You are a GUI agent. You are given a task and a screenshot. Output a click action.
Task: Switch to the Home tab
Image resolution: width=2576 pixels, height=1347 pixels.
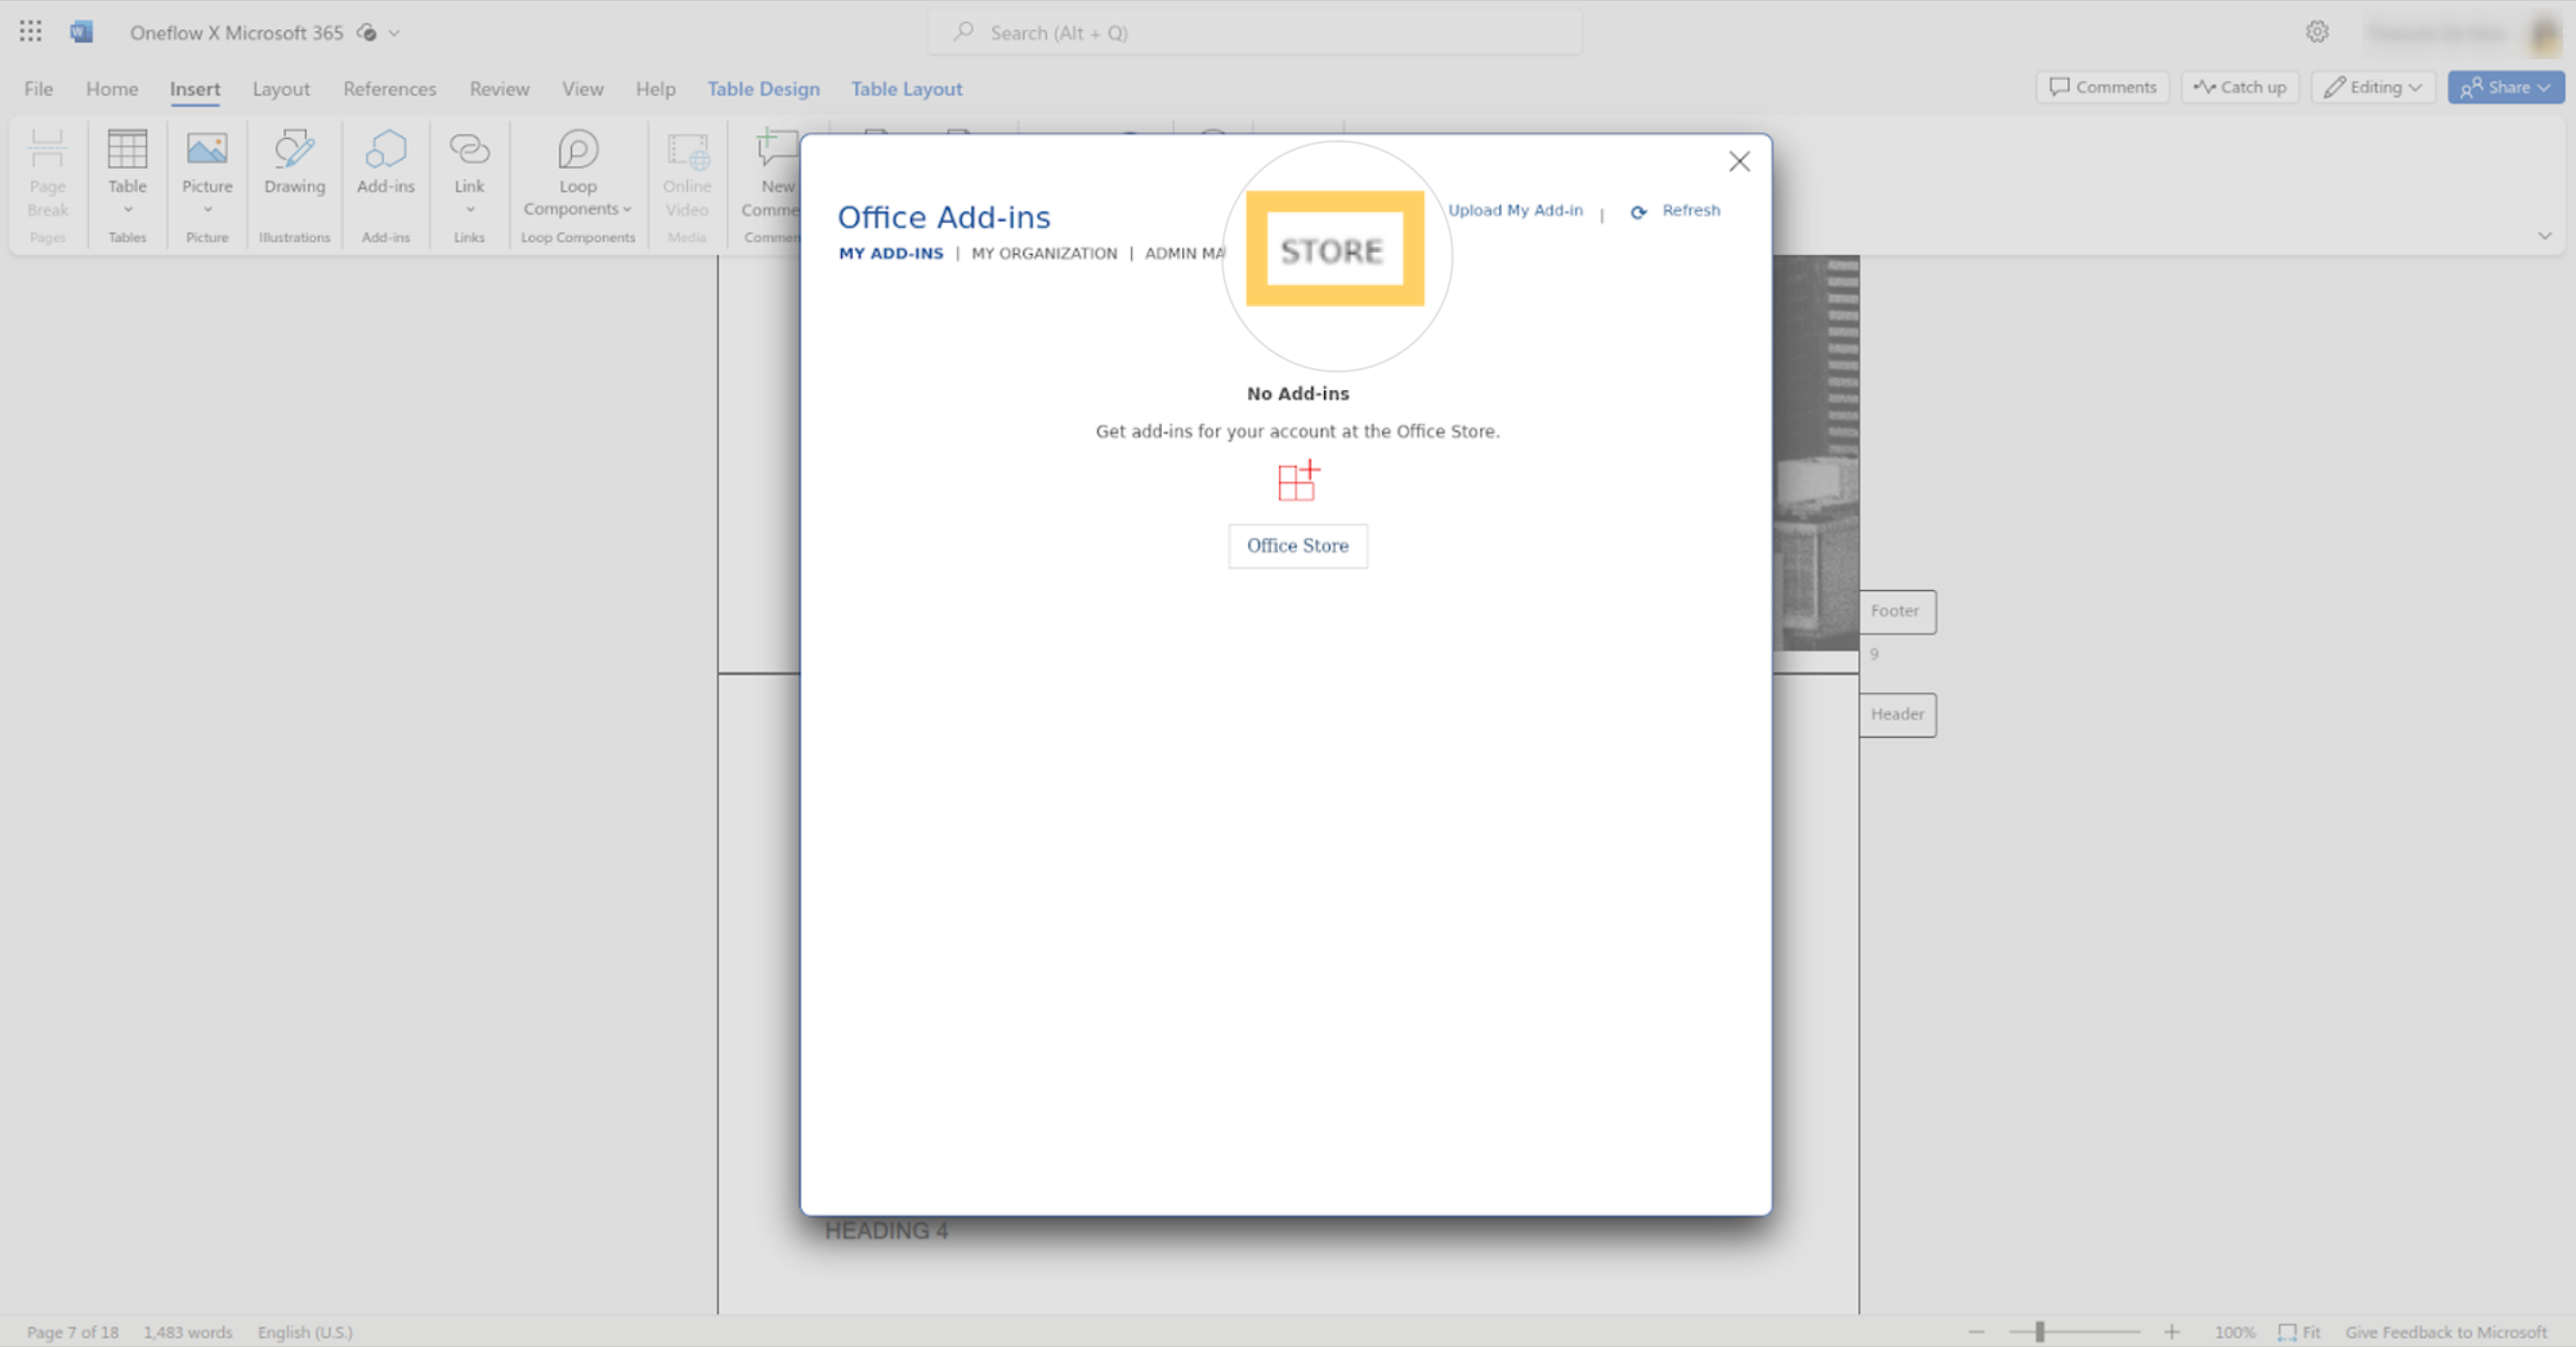pos(112,89)
